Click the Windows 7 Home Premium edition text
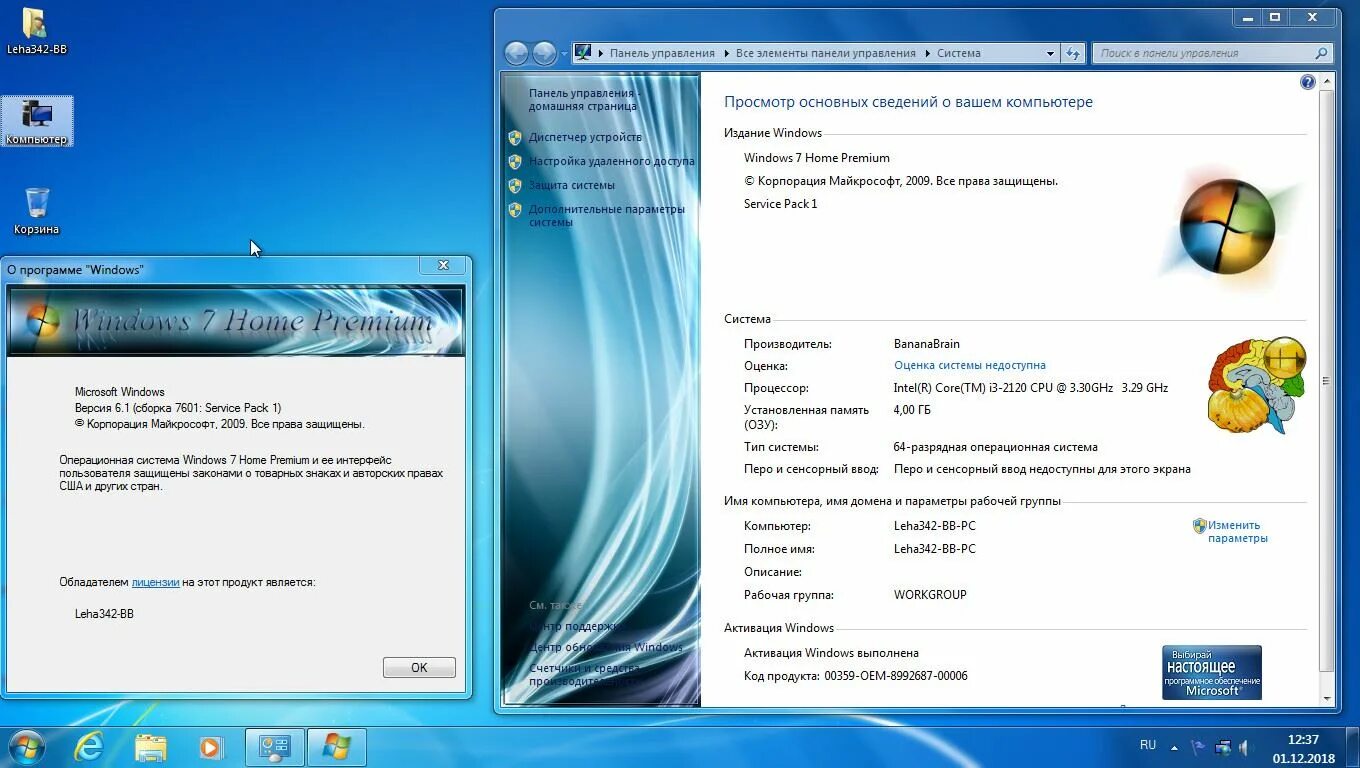Screen dimensions: 1360x768 tap(817, 158)
